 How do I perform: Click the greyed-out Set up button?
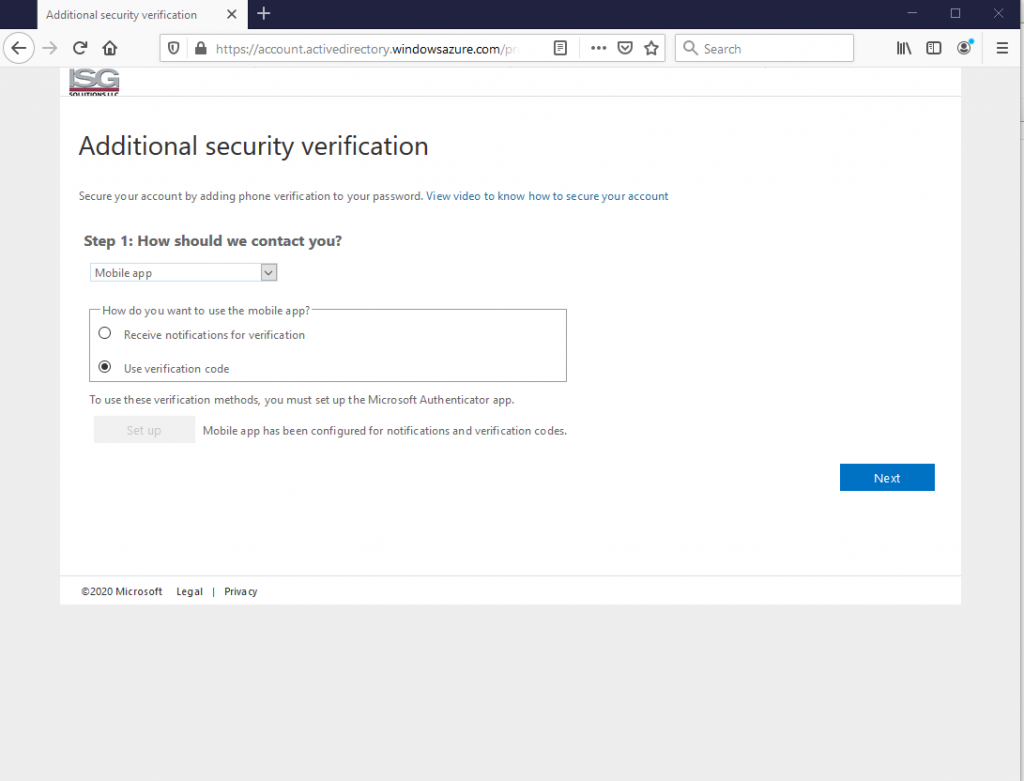click(x=144, y=430)
